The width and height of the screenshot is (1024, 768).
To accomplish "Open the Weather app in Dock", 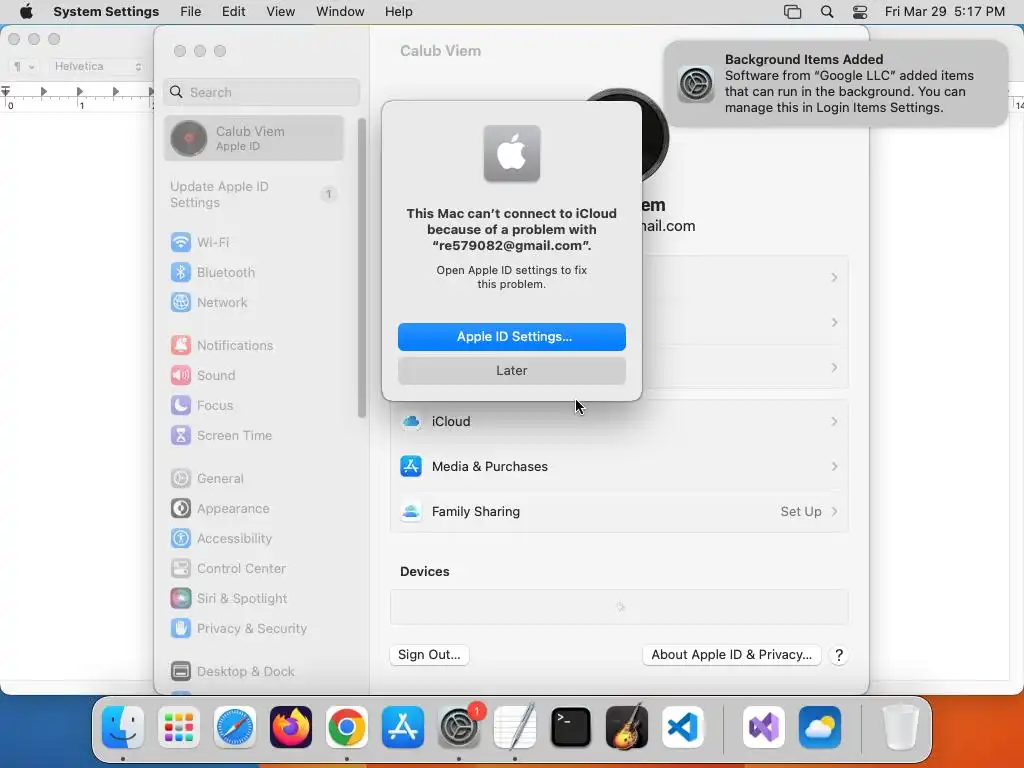I will click(x=820, y=728).
